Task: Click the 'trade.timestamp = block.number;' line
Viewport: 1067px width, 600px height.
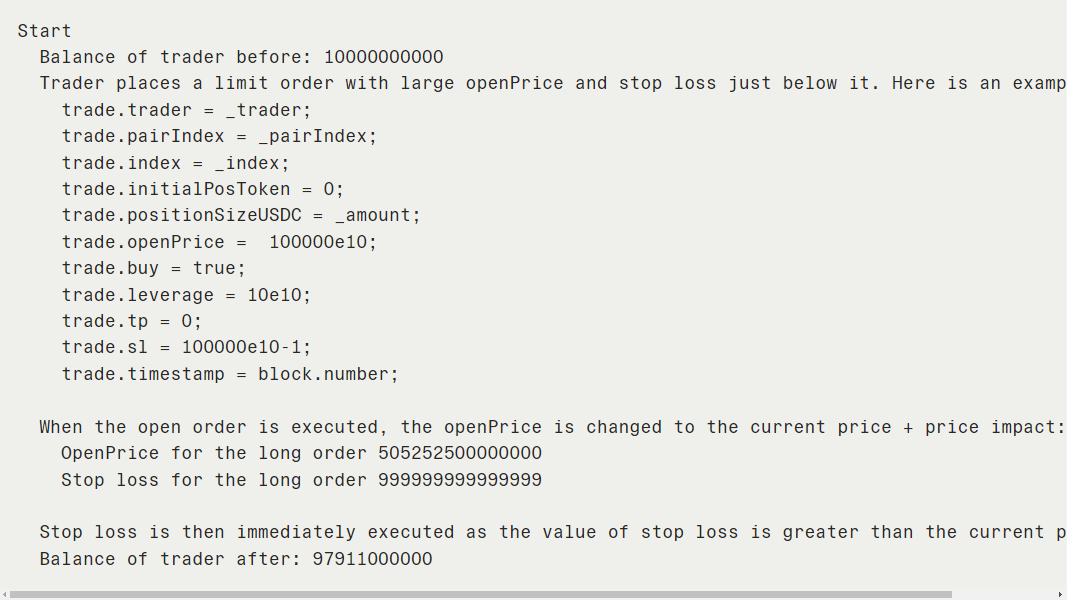Action: point(230,374)
